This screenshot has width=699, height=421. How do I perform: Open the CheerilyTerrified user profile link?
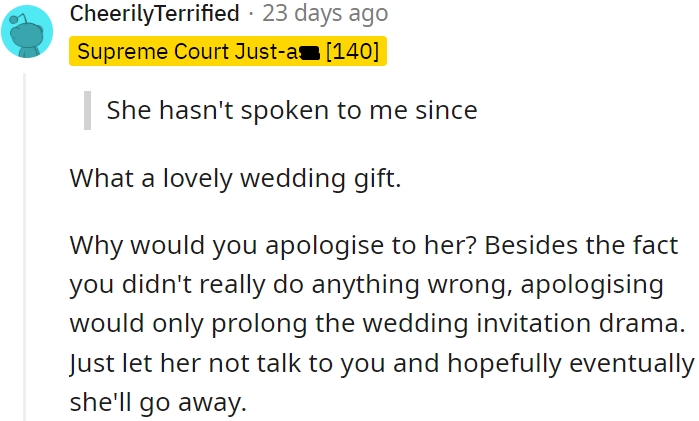154,14
